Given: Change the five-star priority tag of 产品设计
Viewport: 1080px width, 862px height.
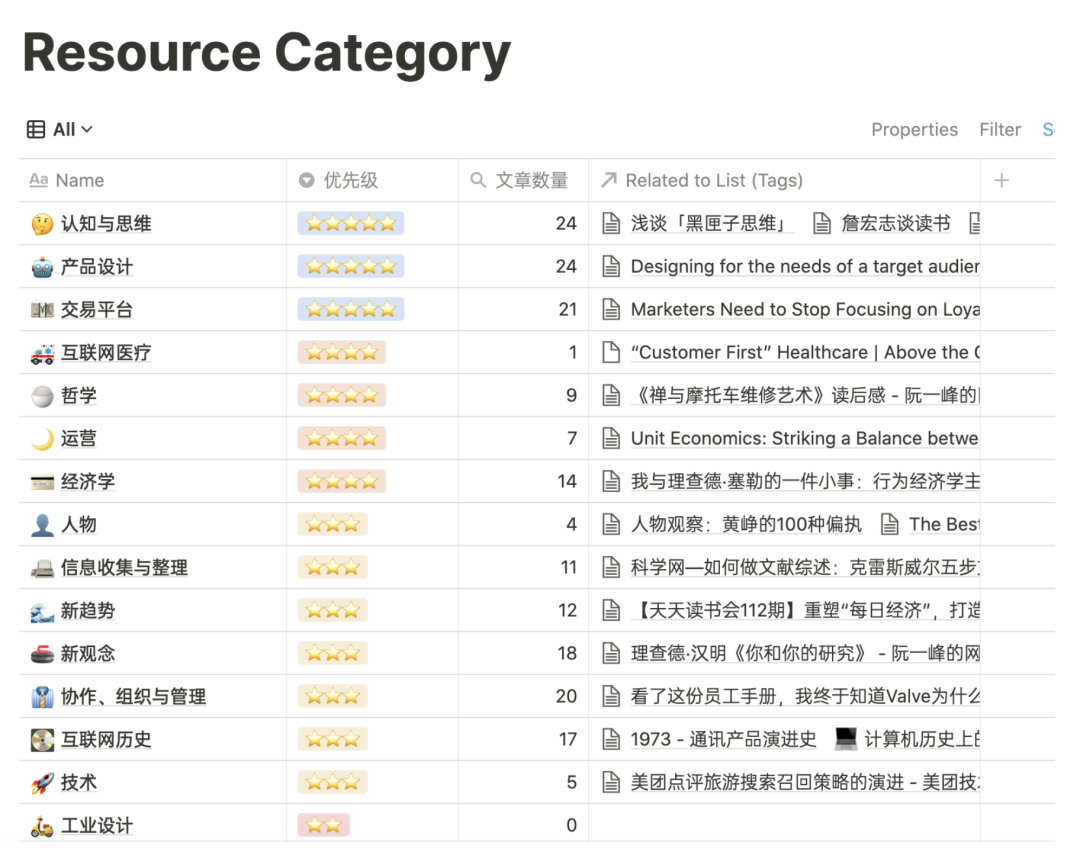Looking at the screenshot, I should (x=351, y=266).
